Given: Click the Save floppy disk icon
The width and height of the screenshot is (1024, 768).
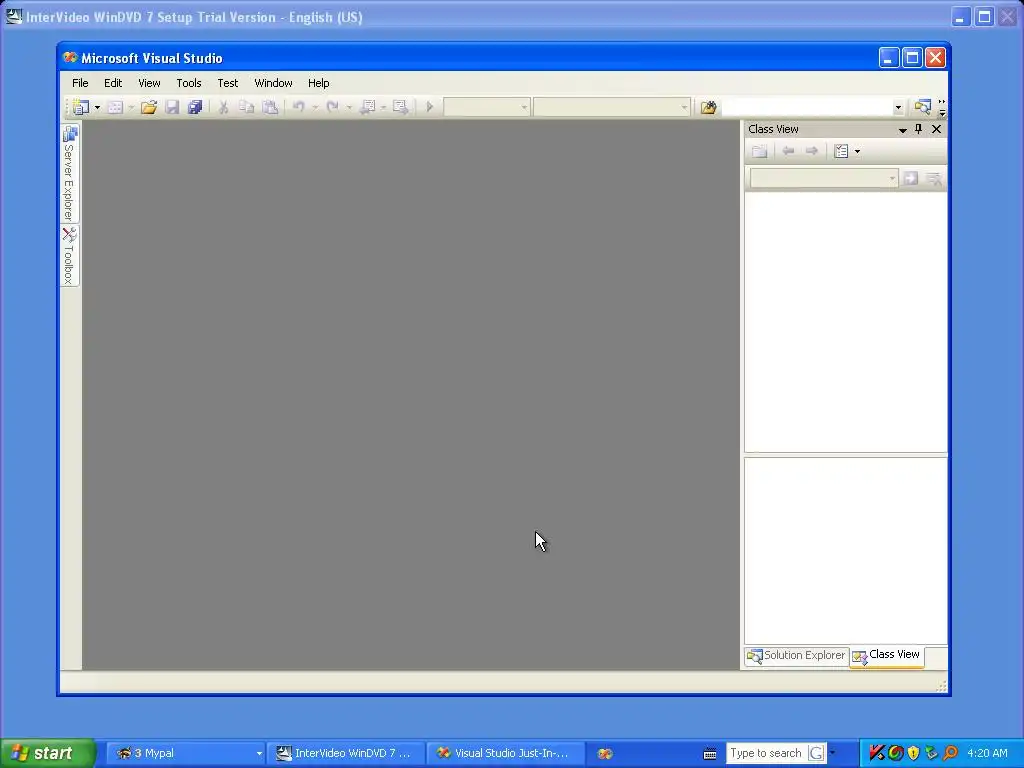Looking at the screenshot, I should [x=172, y=107].
